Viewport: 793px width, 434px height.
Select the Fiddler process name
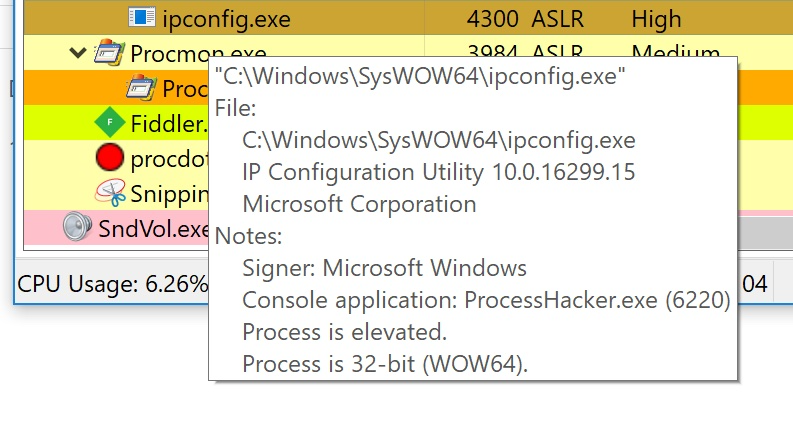(169, 124)
